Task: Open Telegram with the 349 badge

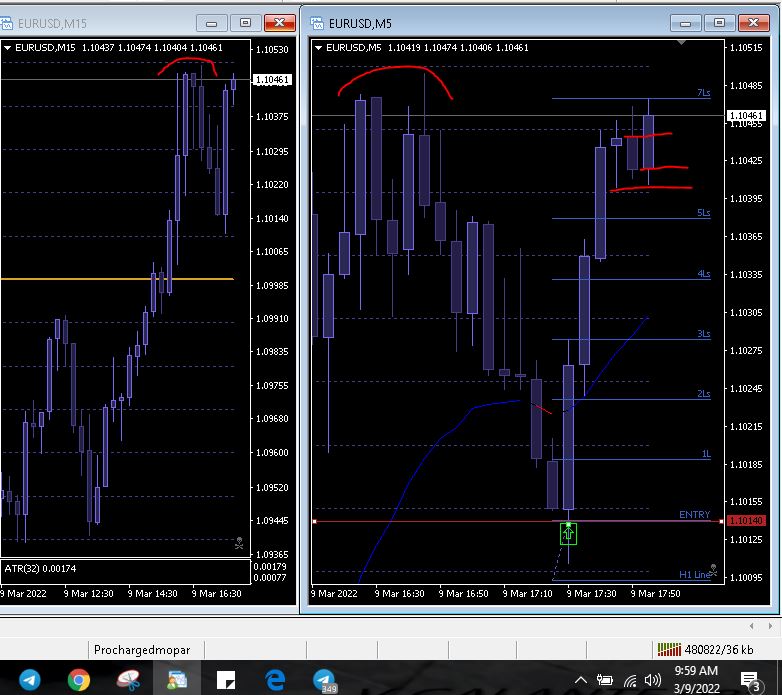Action: [x=324, y=680]
